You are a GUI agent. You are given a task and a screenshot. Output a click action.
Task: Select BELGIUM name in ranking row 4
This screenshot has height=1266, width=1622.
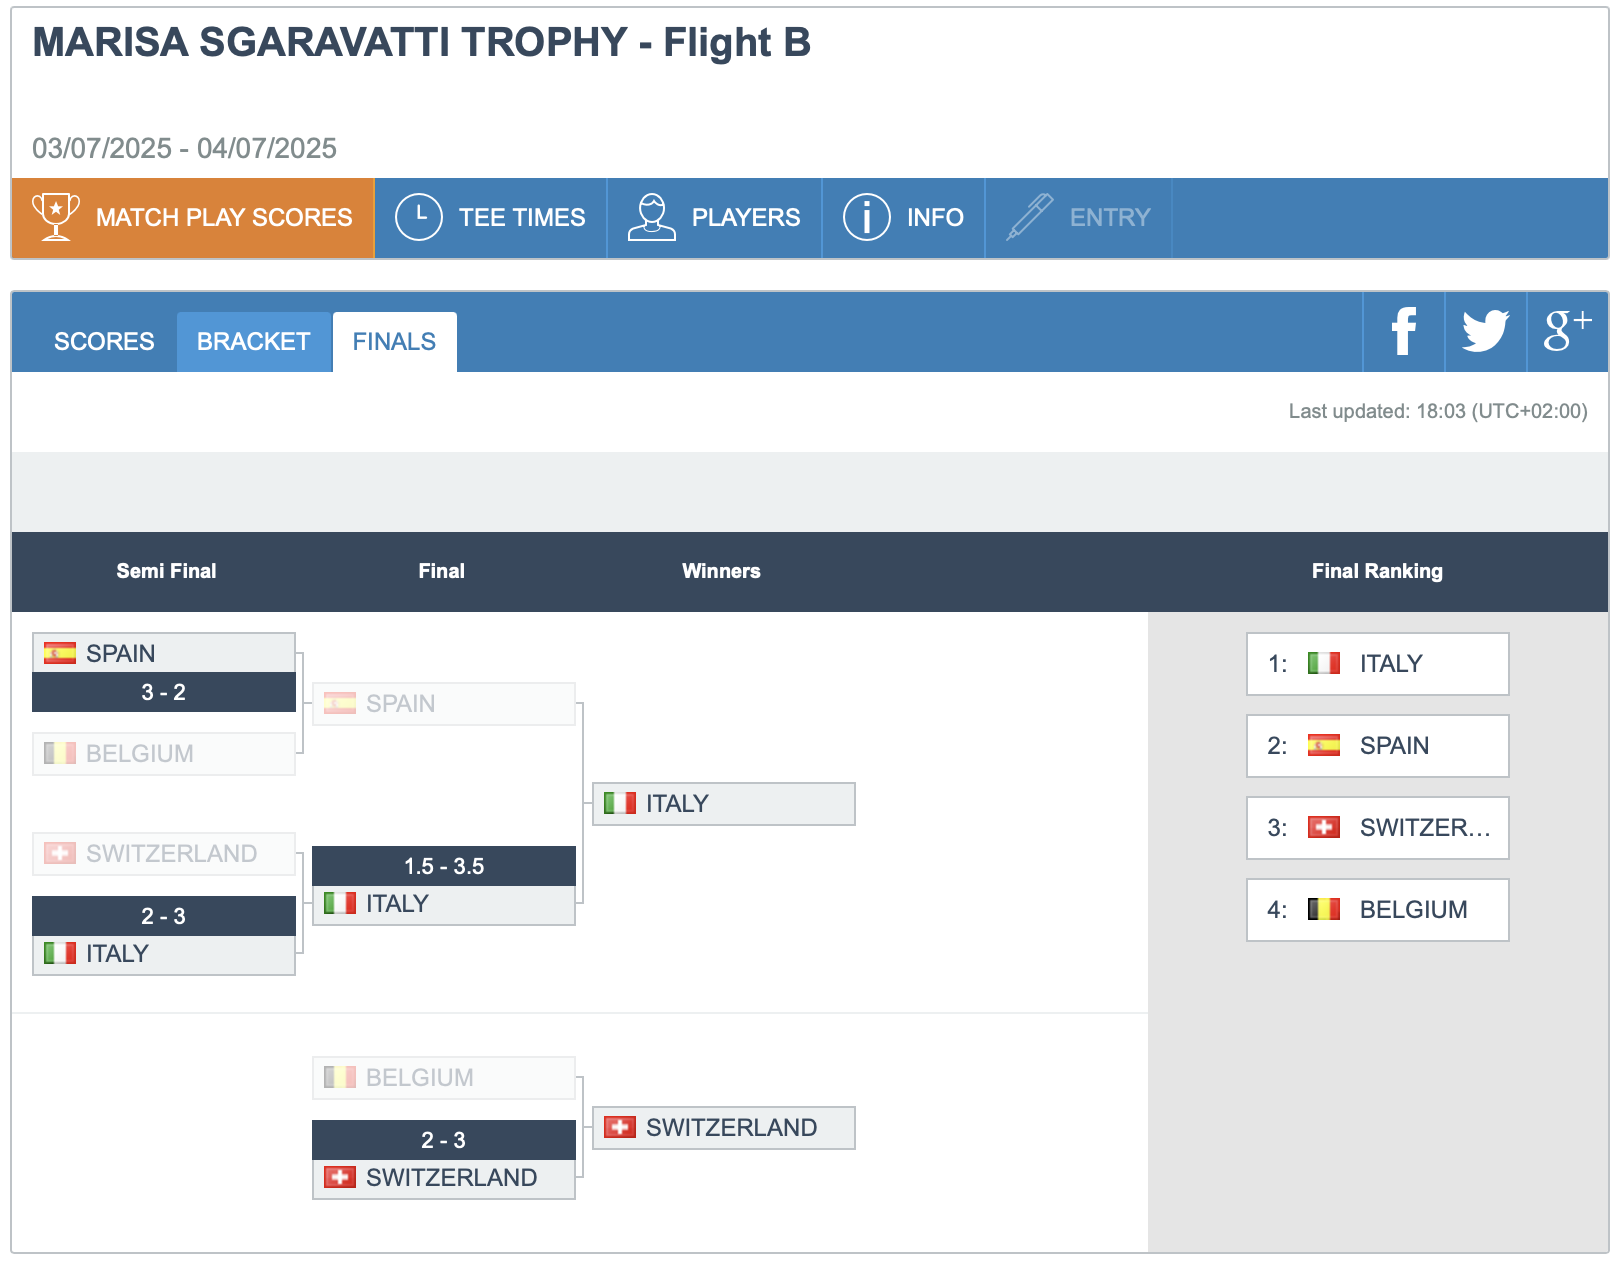[1414, 910]
